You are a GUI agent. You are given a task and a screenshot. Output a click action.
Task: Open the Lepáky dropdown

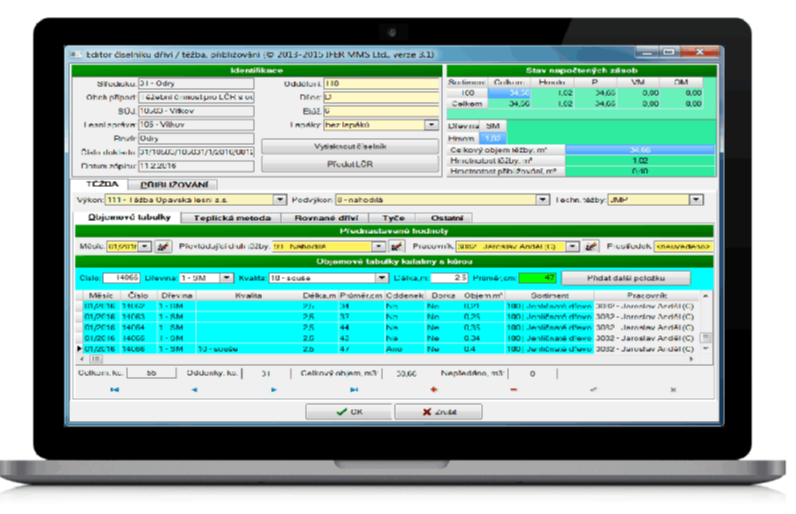click(432, 125)
